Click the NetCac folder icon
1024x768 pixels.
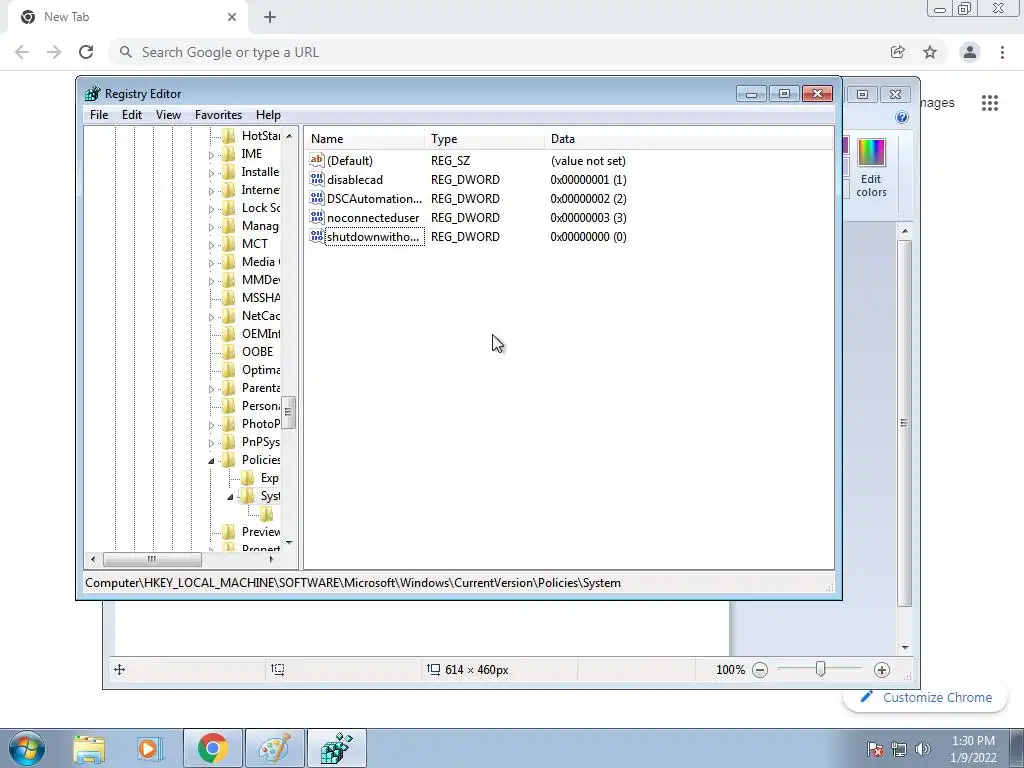[229, 316]
